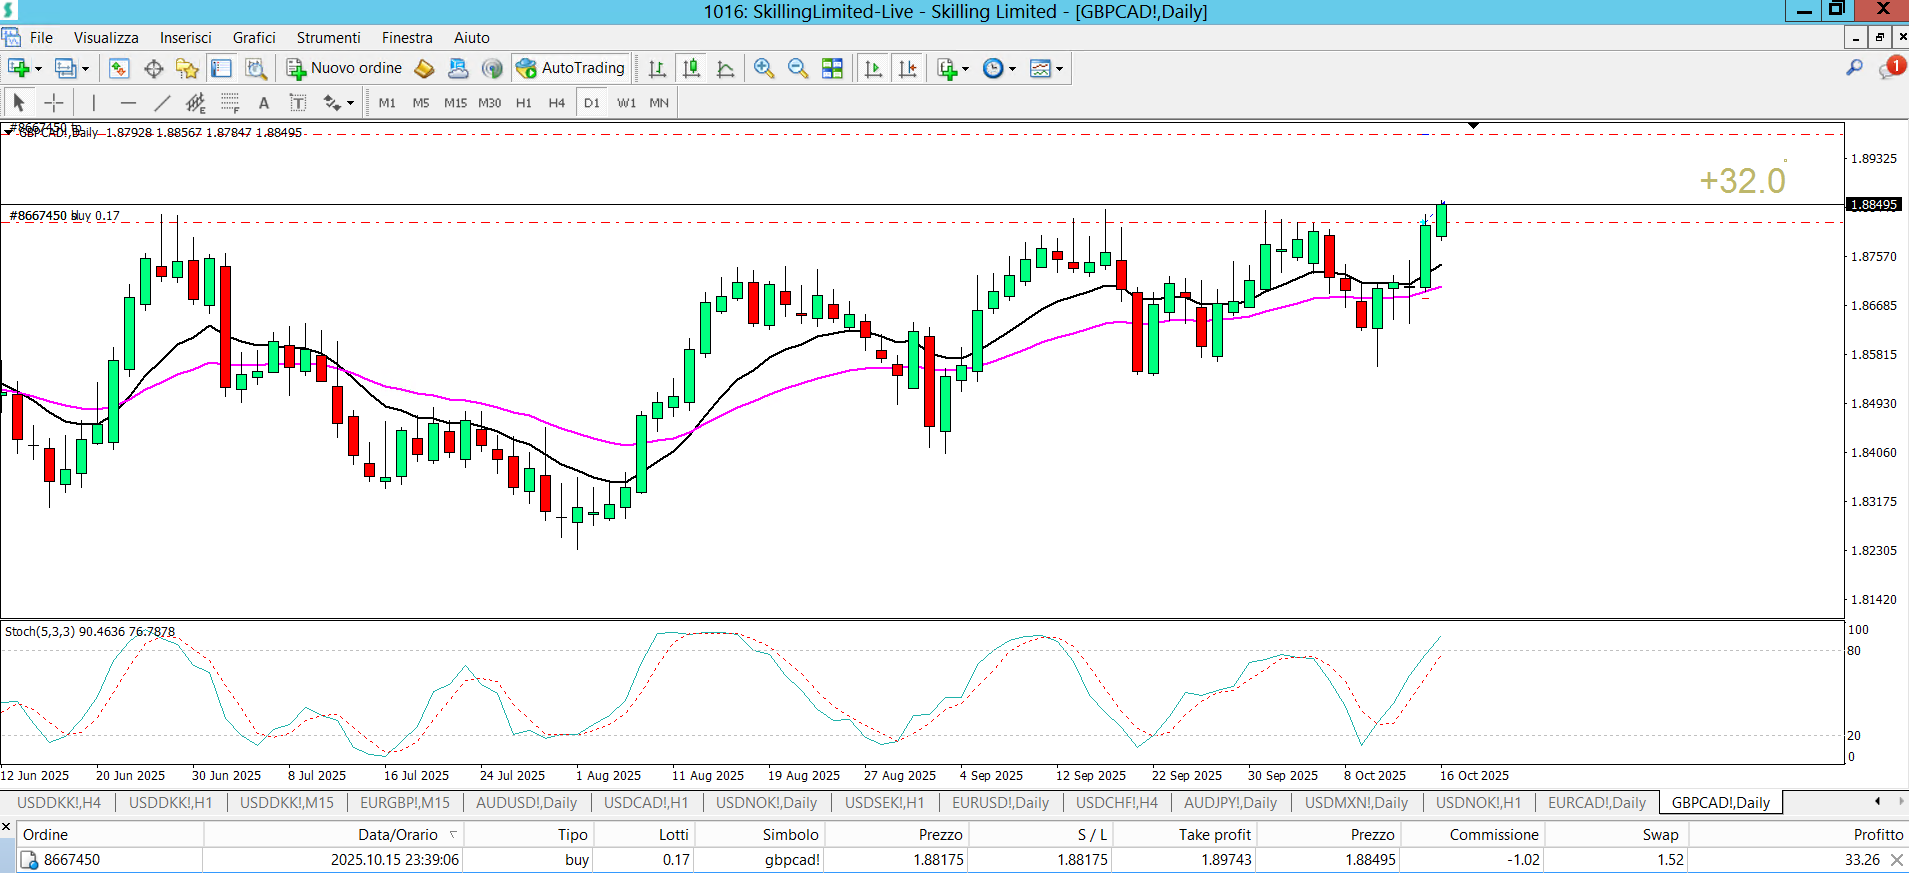
Task: Open the Strumenti menu
Action: click(x=328, y=38)
